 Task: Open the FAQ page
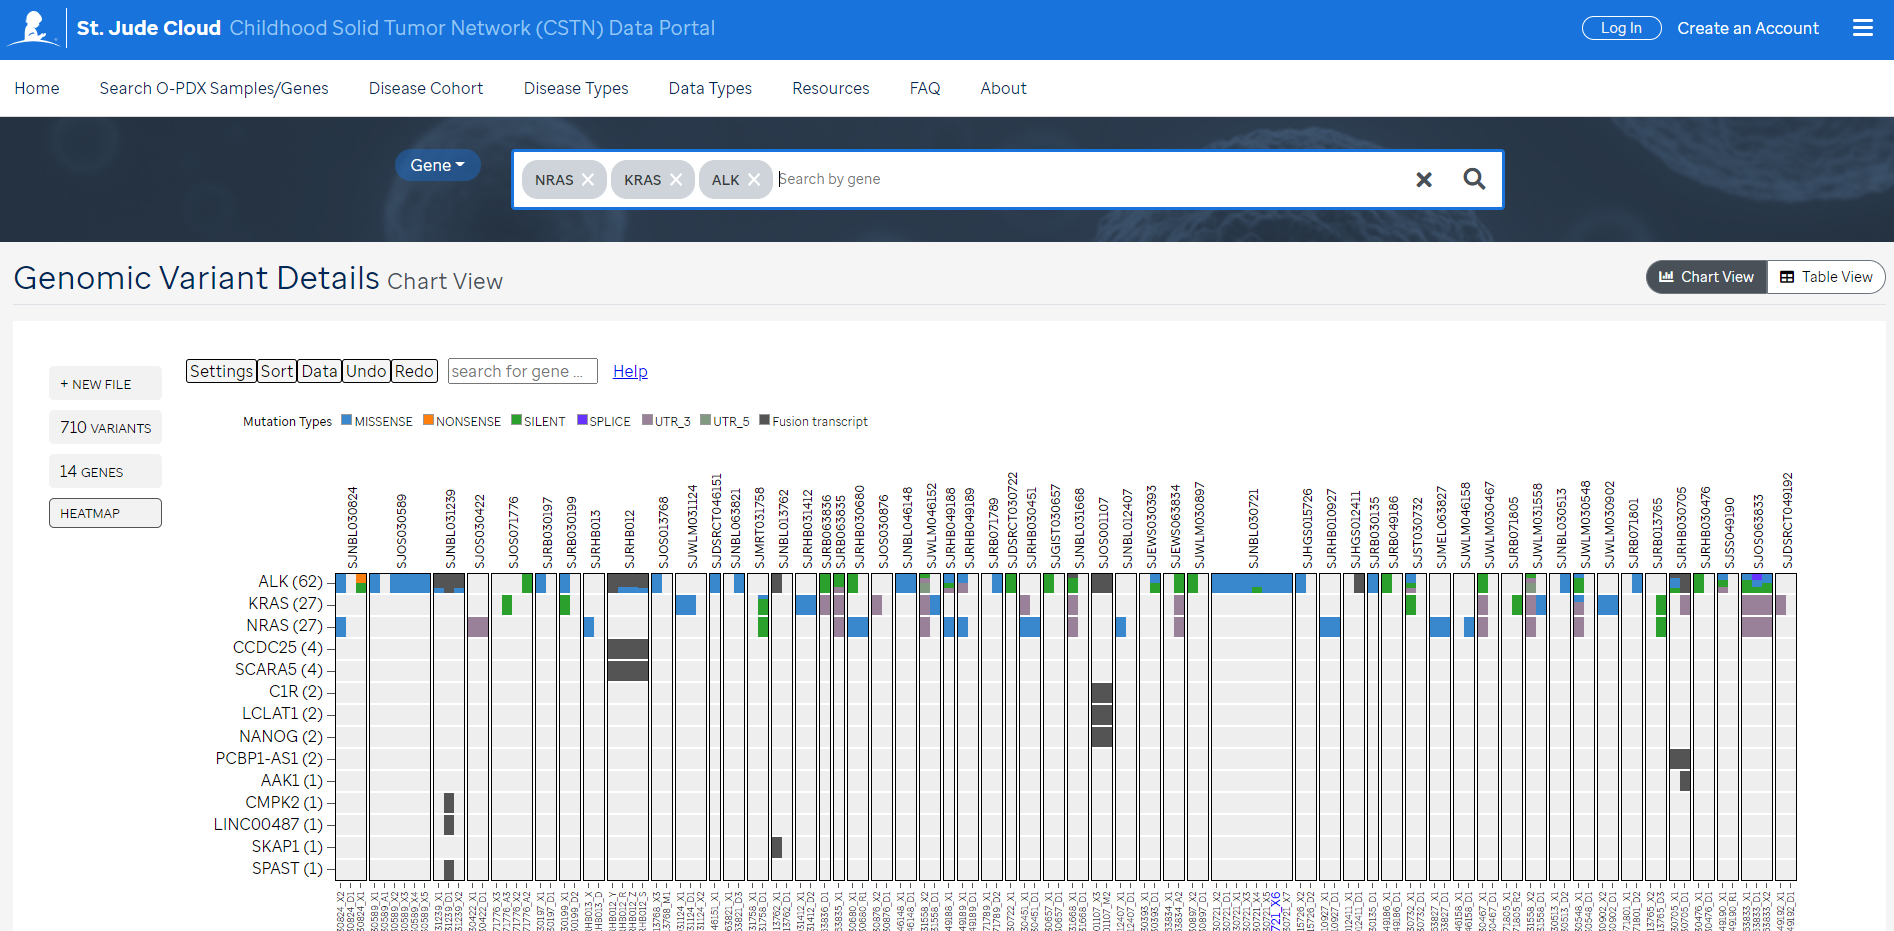(x=925, y=88)
